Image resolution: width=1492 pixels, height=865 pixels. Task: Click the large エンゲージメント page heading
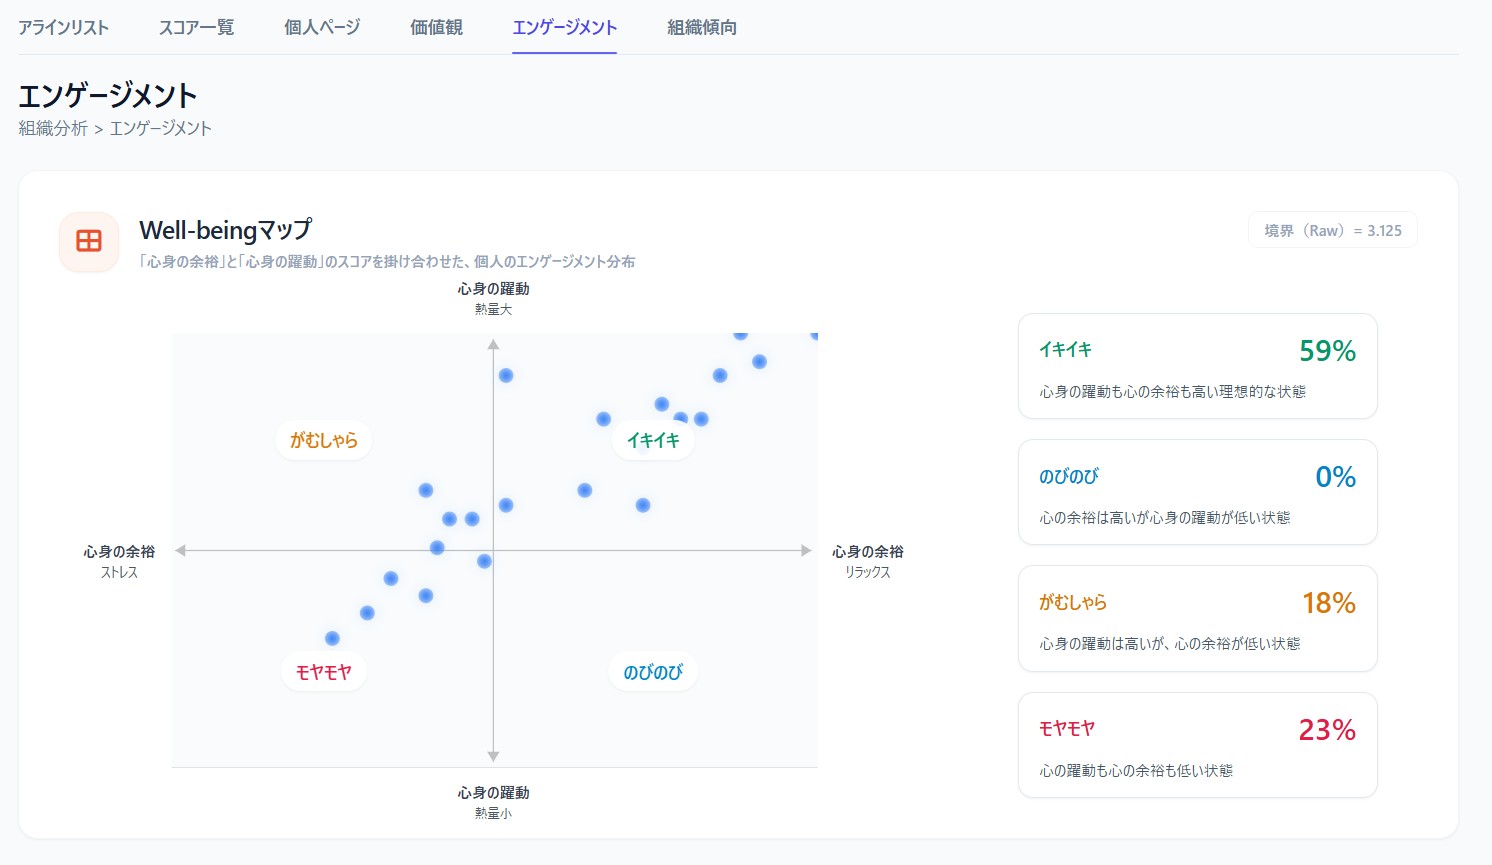(x=108, y=96)
